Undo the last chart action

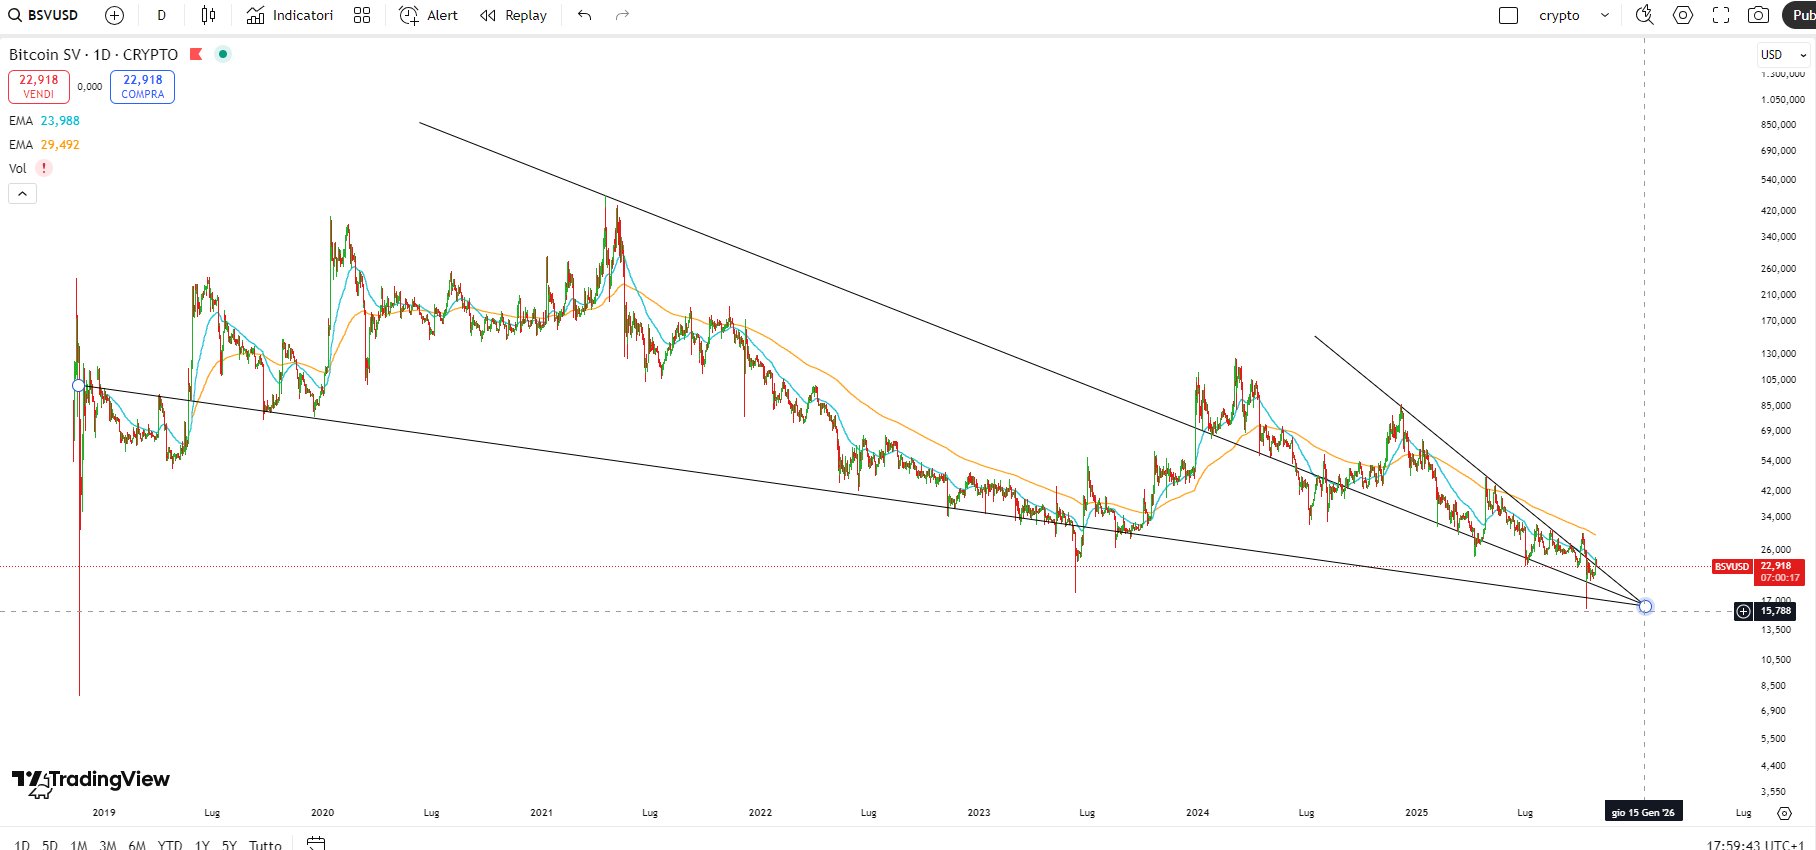585,15
